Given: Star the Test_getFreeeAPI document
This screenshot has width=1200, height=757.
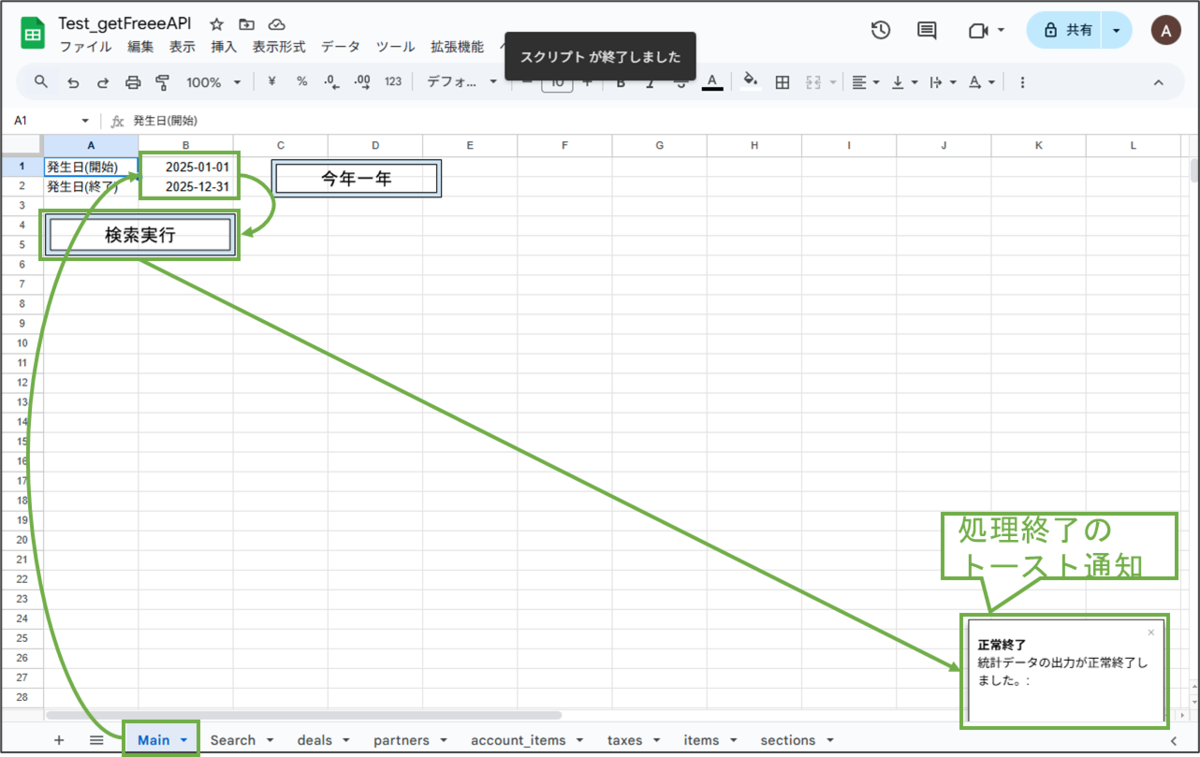Looking at the screenshot, I should (216, 24).
